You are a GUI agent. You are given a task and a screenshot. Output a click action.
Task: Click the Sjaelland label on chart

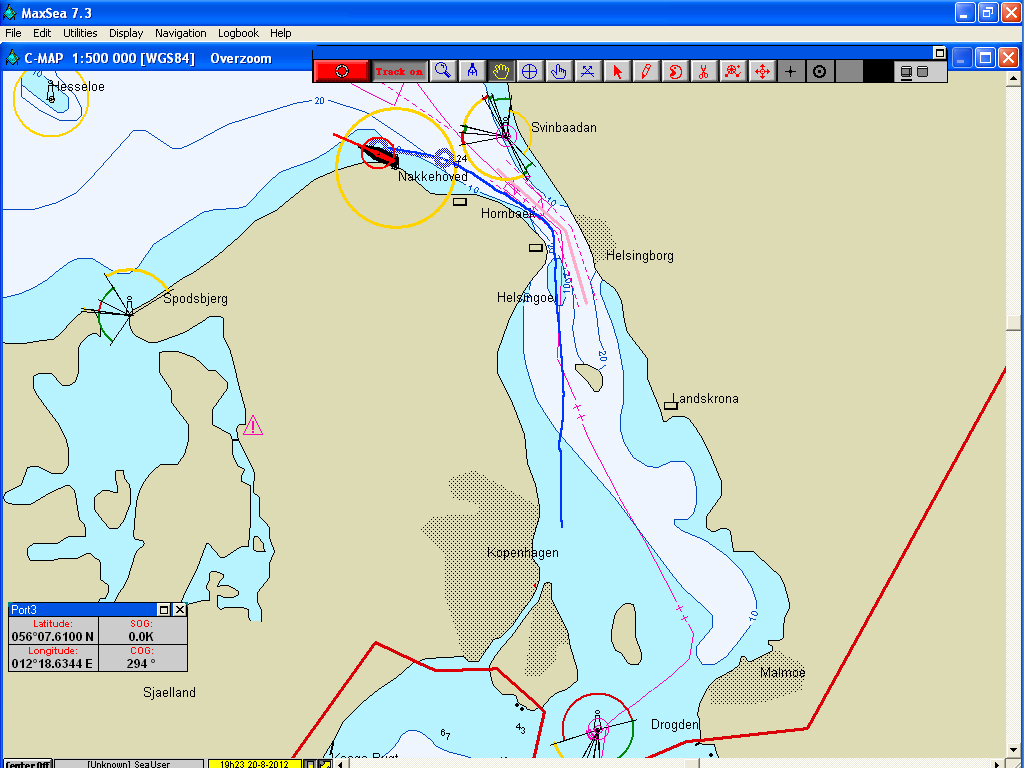pyautogui.click(x=169, y=692)
